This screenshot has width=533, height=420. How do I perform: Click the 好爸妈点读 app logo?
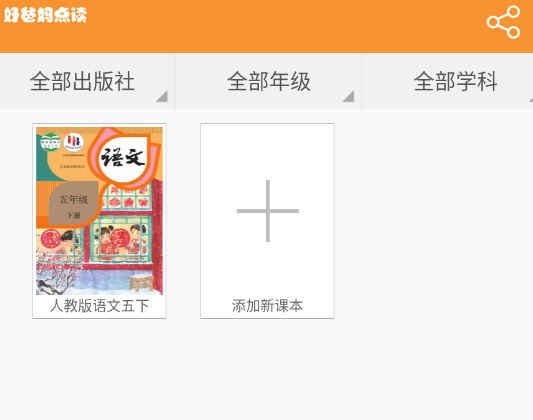point(45,15)
